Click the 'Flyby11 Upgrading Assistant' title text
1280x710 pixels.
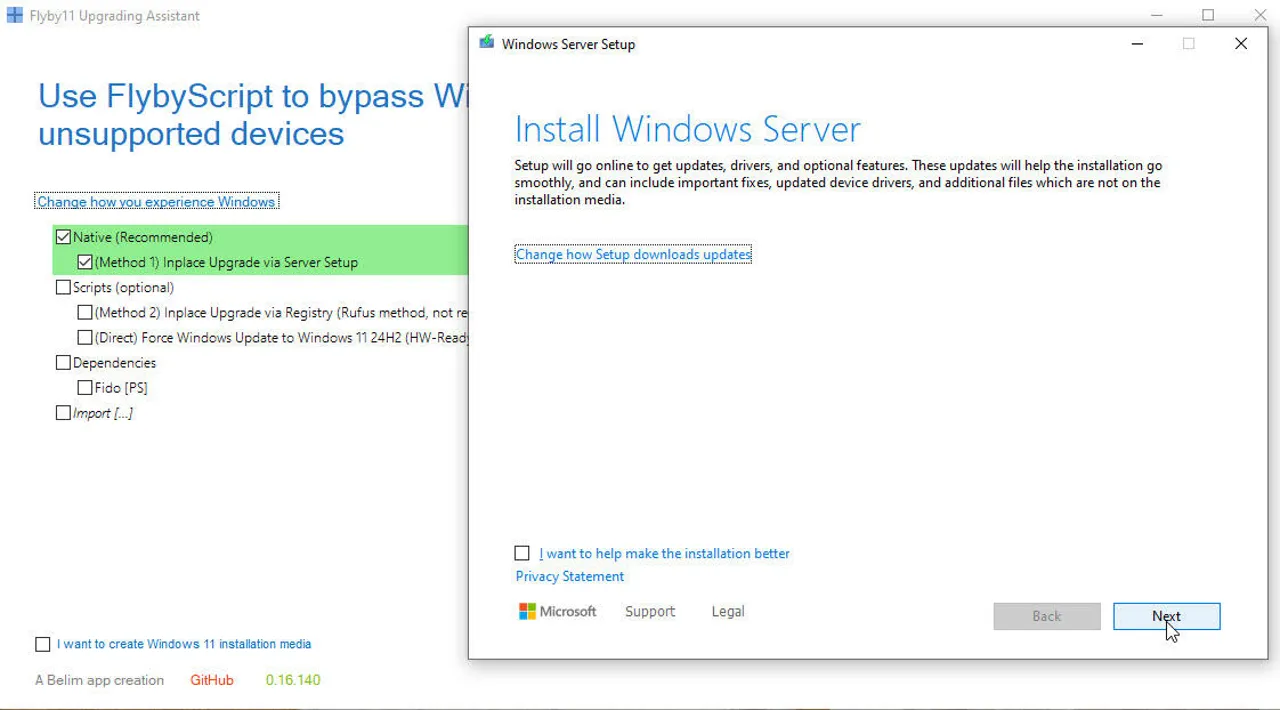click(115, 16)
